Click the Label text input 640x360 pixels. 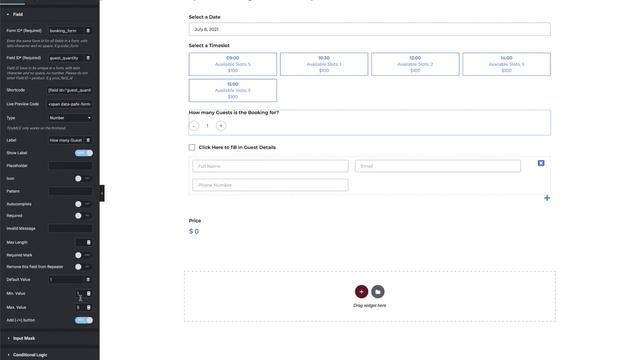66,140
